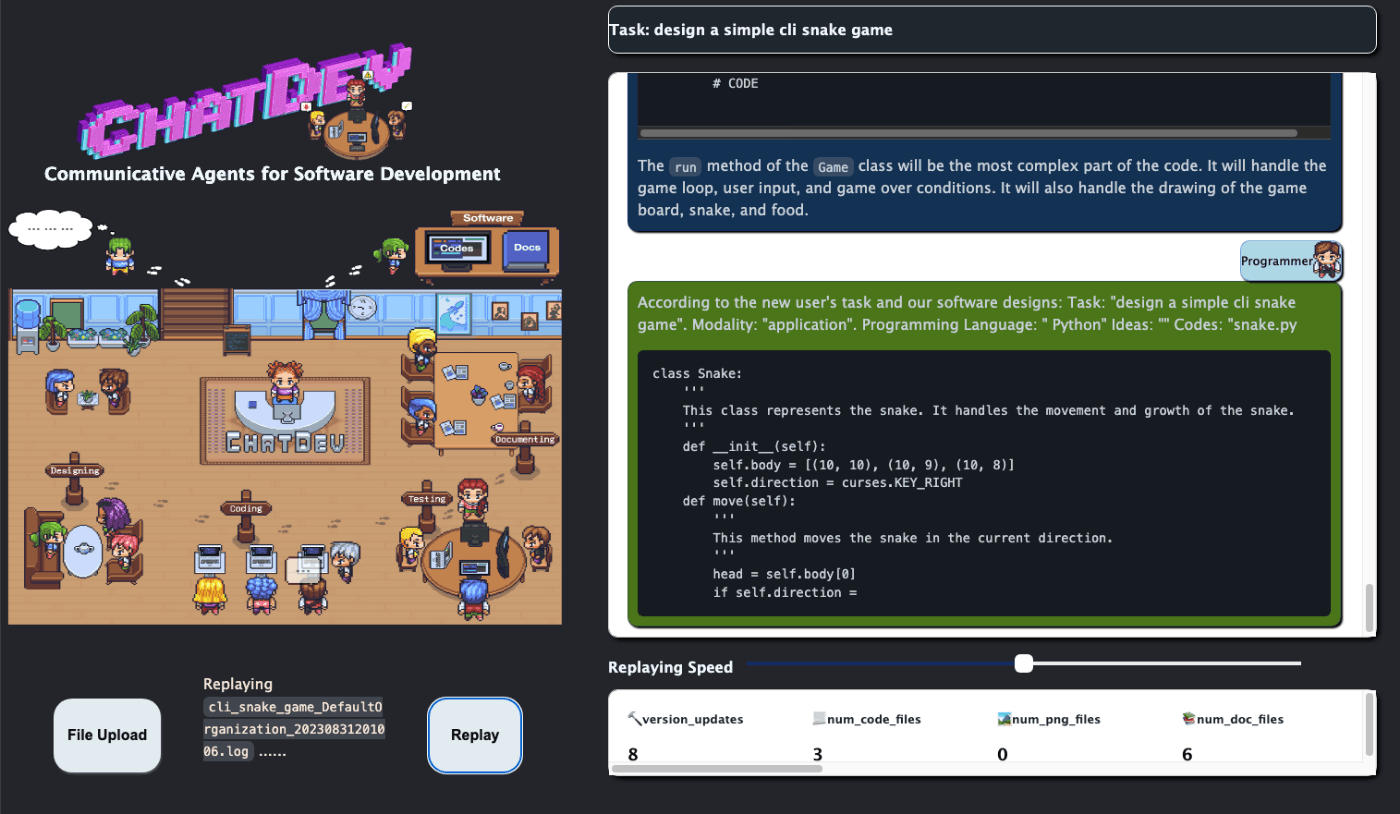Screen dimensions: 1400x814
Task: Click the 'self.direction = curses.KEY_RIGHT' line
Action: (838, 483)
